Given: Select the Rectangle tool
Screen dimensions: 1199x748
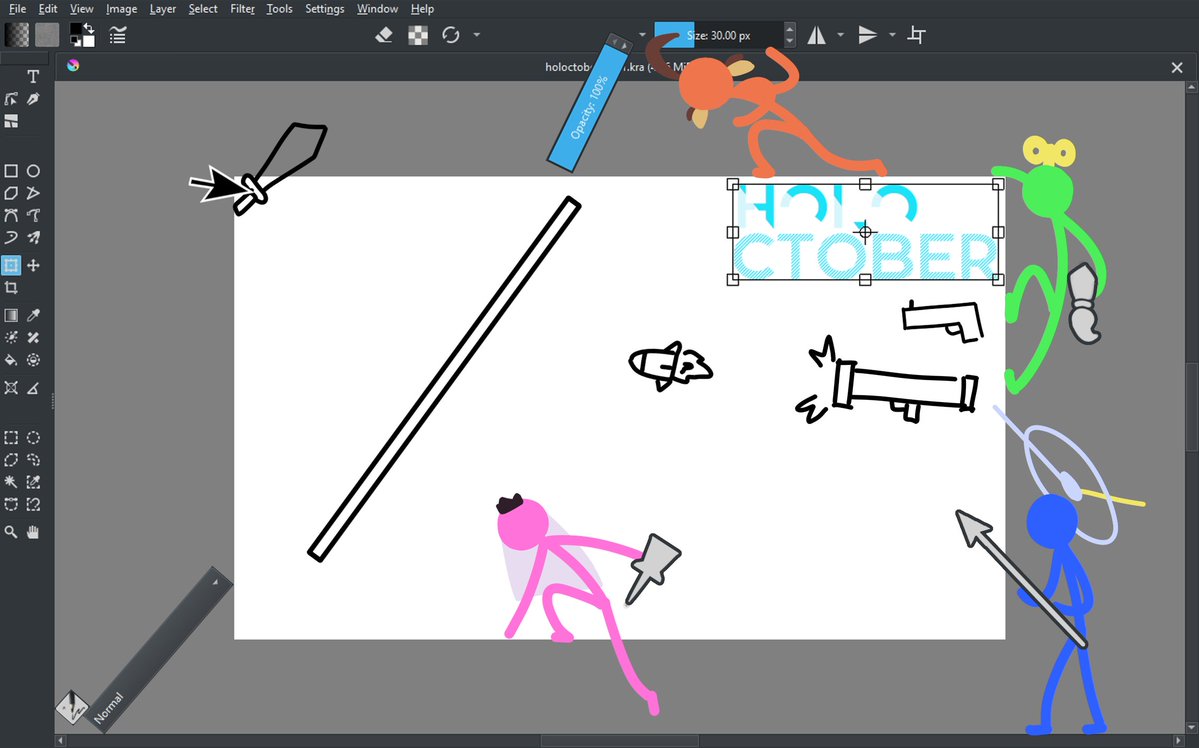Looking at the screenshot, I should [11, 171].
